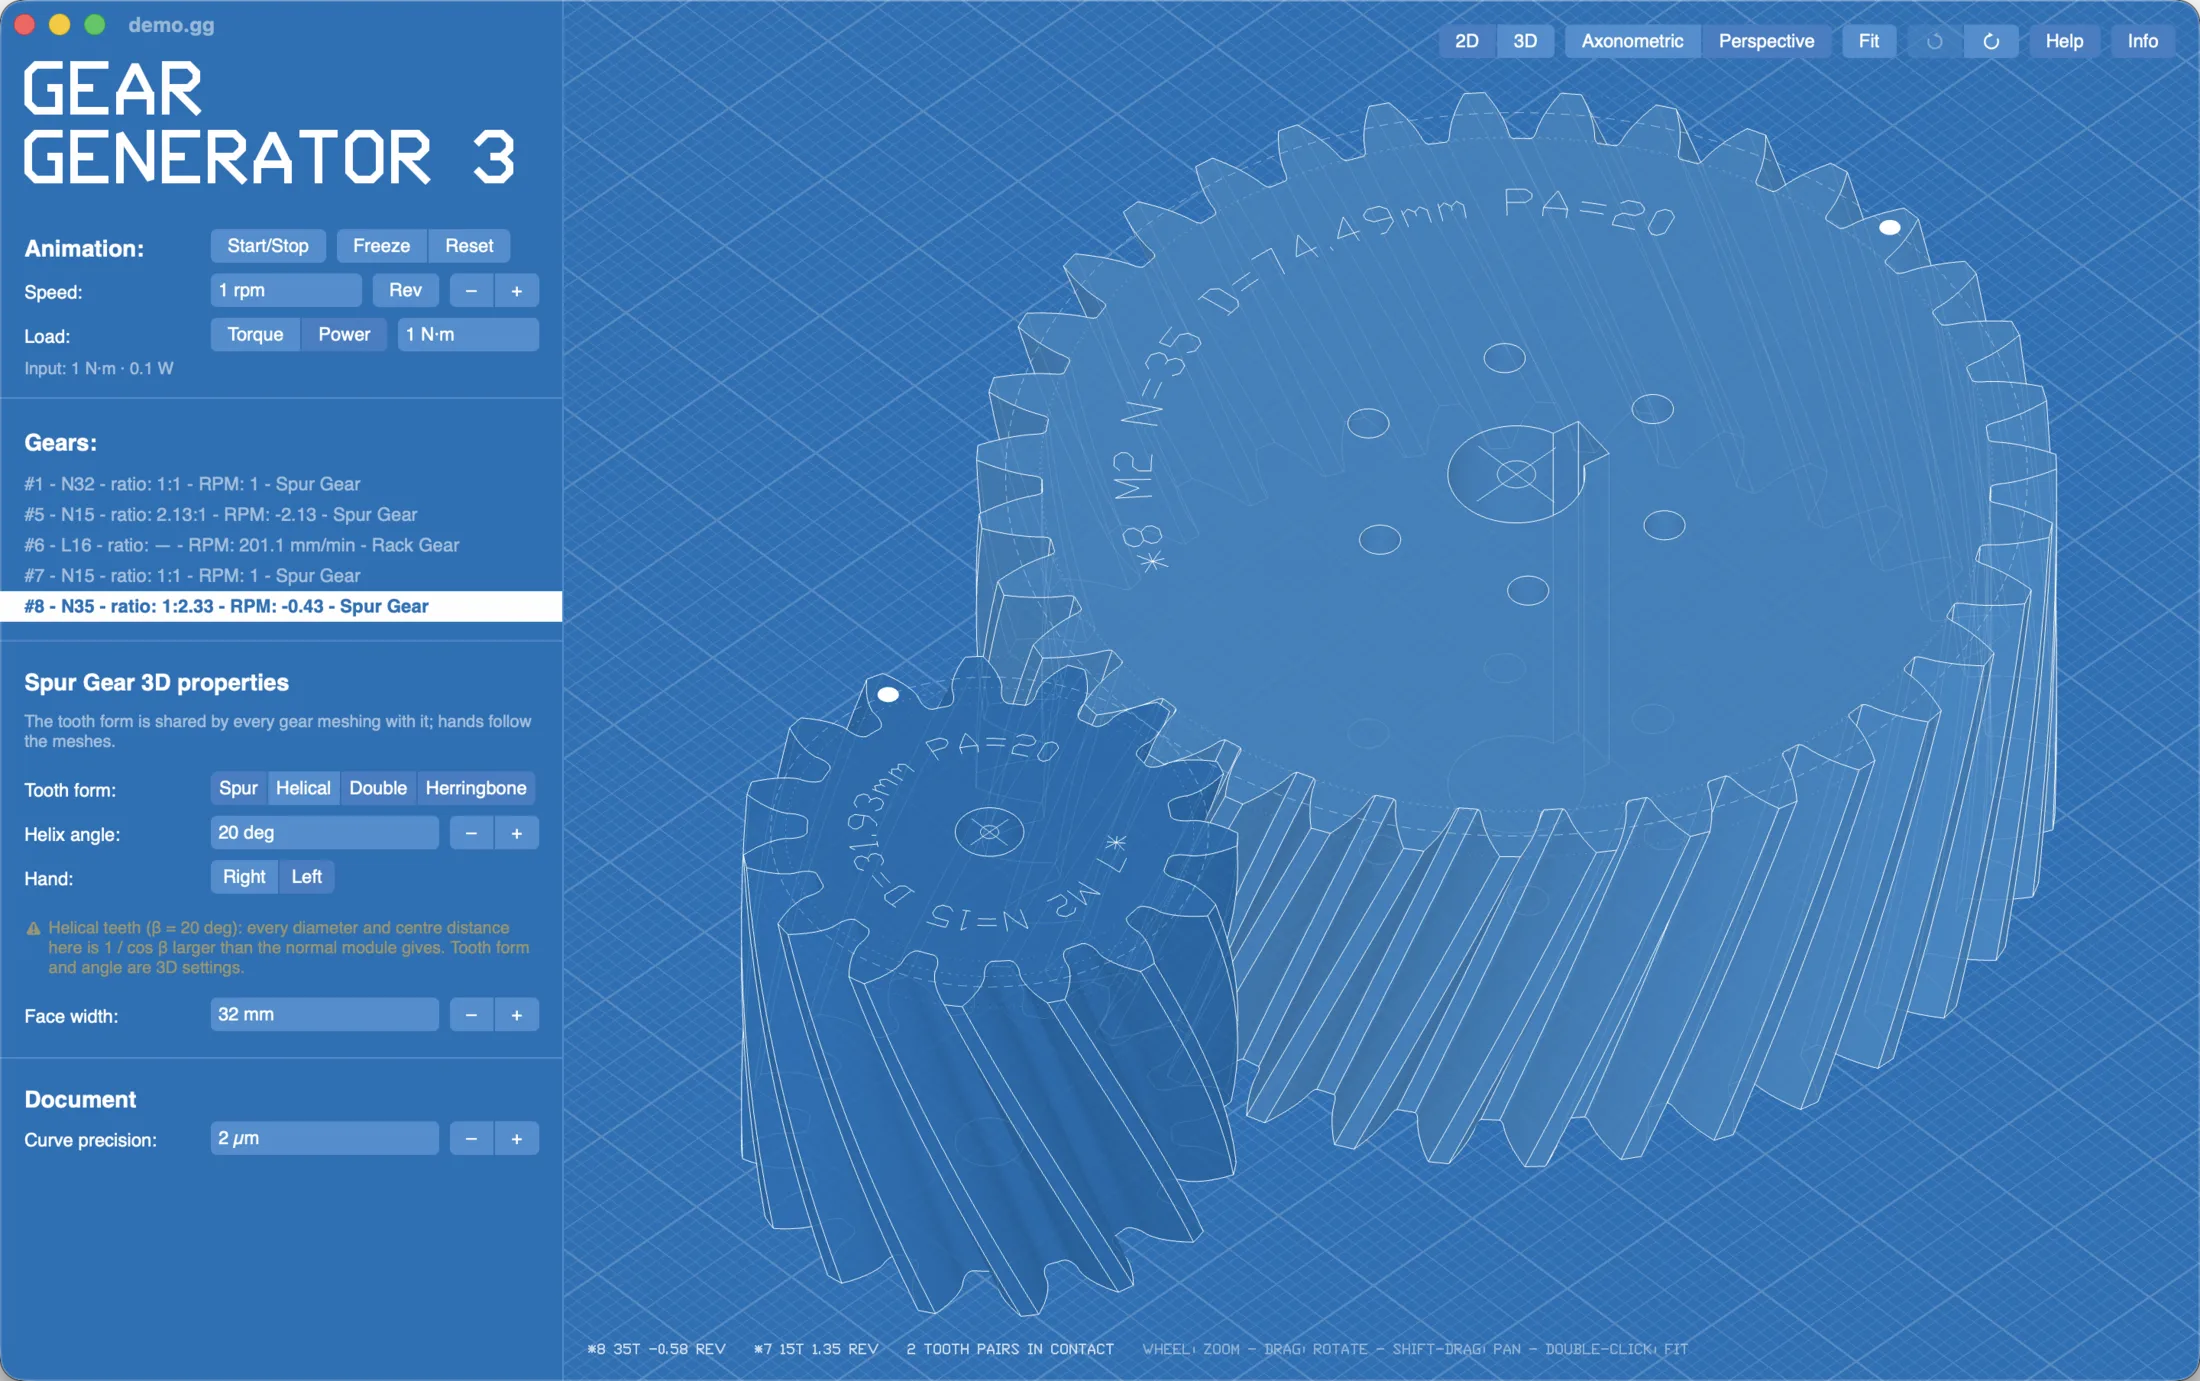Click status entry '*7 15T 1.35 REV'
The height and width of the screenshot is (1381, 2200).
816,1349
